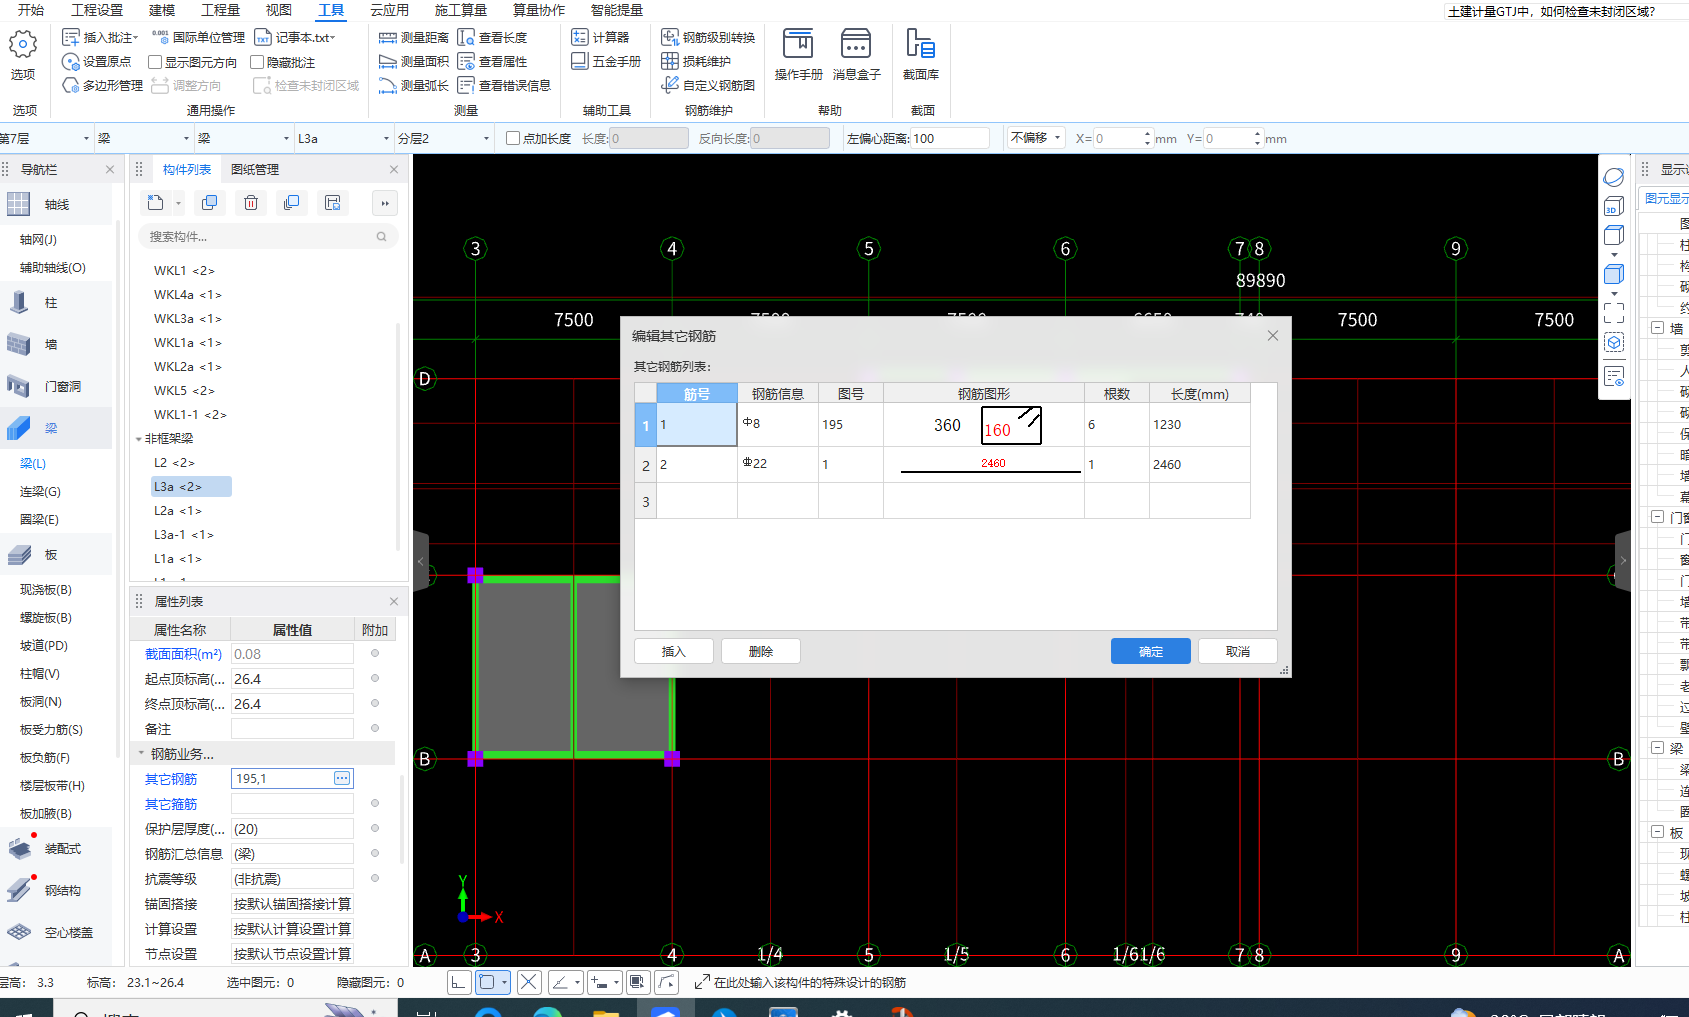This screenshot has width=1689, height=1017.
Task: Click 取消 to cancel rebar dialog
Action: pos(1238,651)
